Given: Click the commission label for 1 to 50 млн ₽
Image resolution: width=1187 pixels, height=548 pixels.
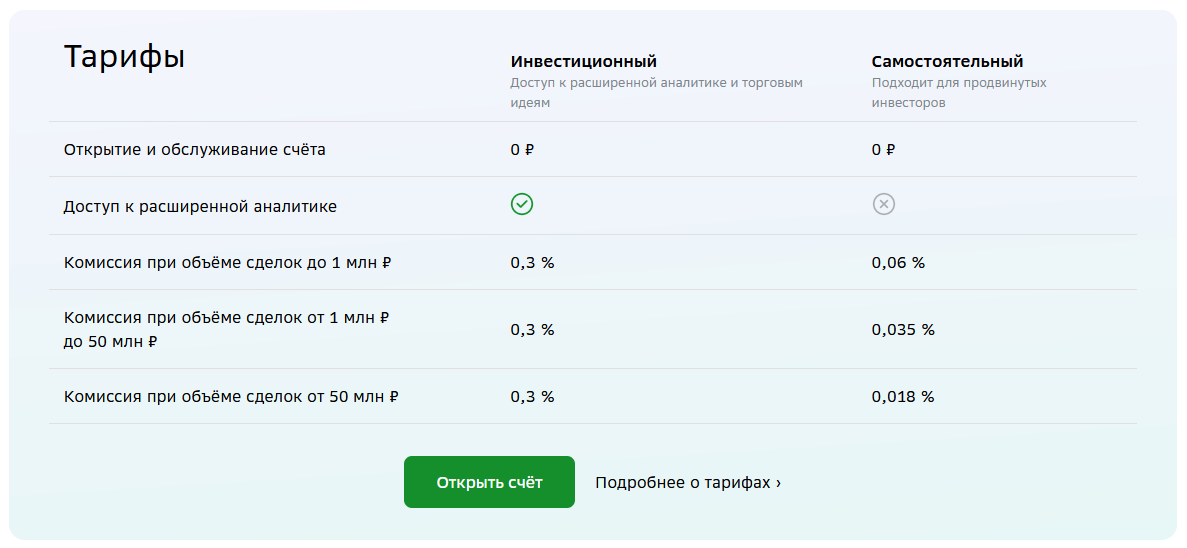Looking at the screenshot, I should click(x=226, y=329).
